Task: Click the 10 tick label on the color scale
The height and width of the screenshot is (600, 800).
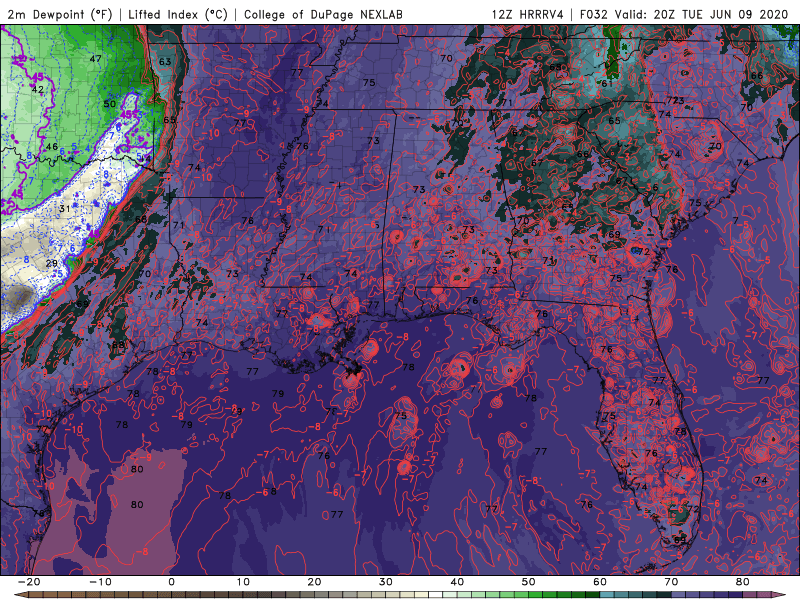Action: 243,582
